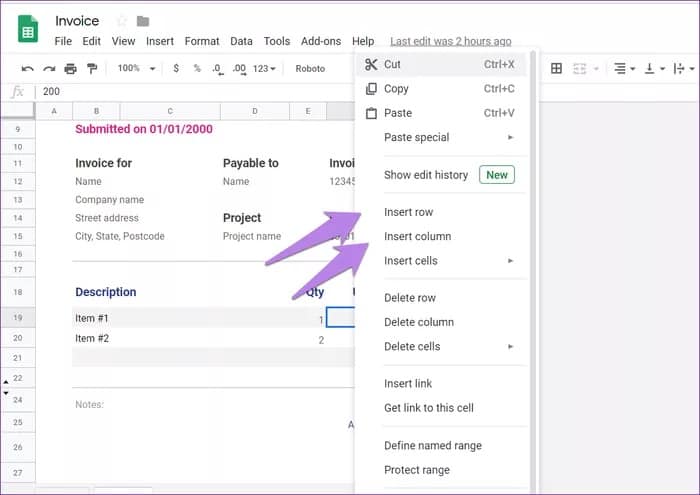
Task: Open the 123 number format dropdown
Action: pos(265,69)
